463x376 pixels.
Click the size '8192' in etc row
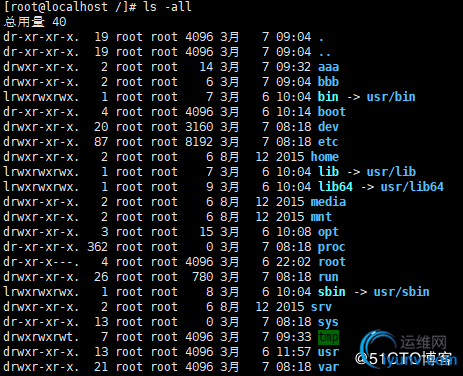(x=199, y=142)
